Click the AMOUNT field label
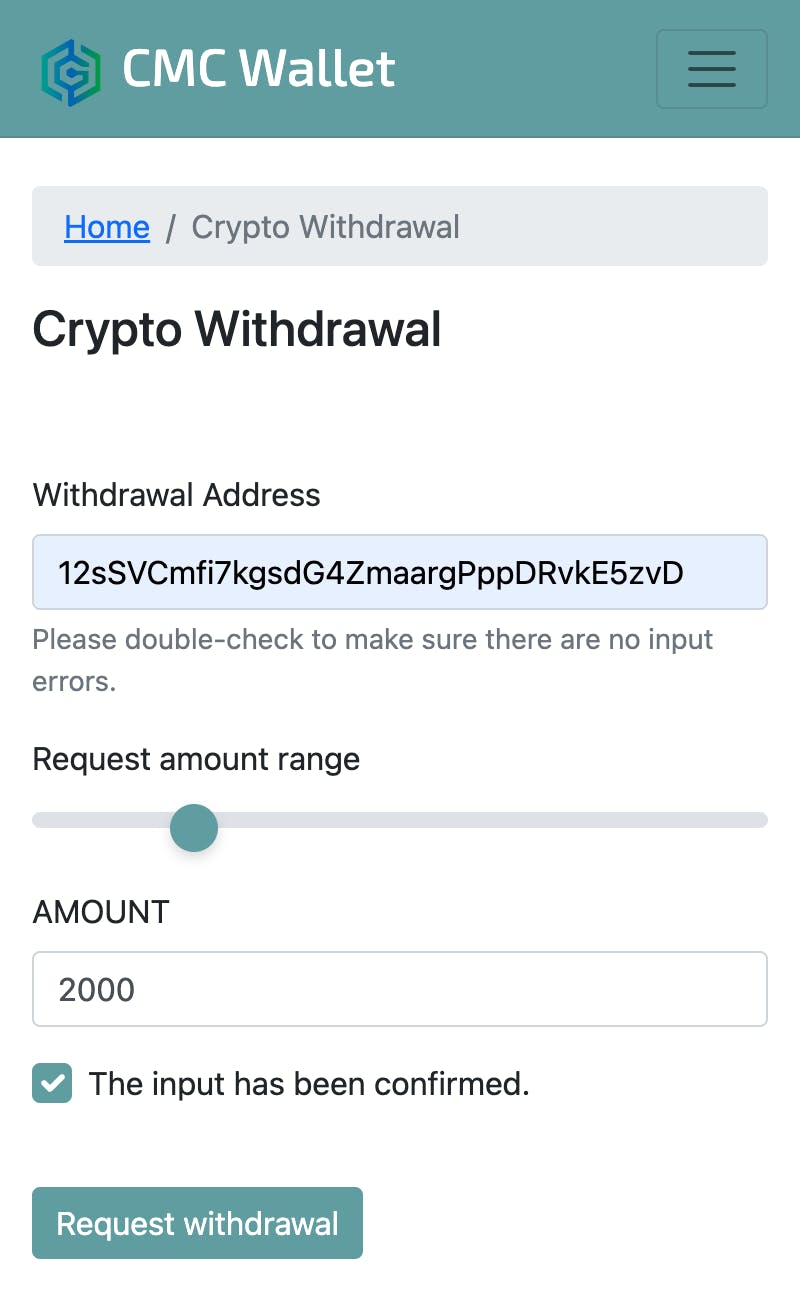The height and width of the screenshot is (1307, 800). click(101, 912)
